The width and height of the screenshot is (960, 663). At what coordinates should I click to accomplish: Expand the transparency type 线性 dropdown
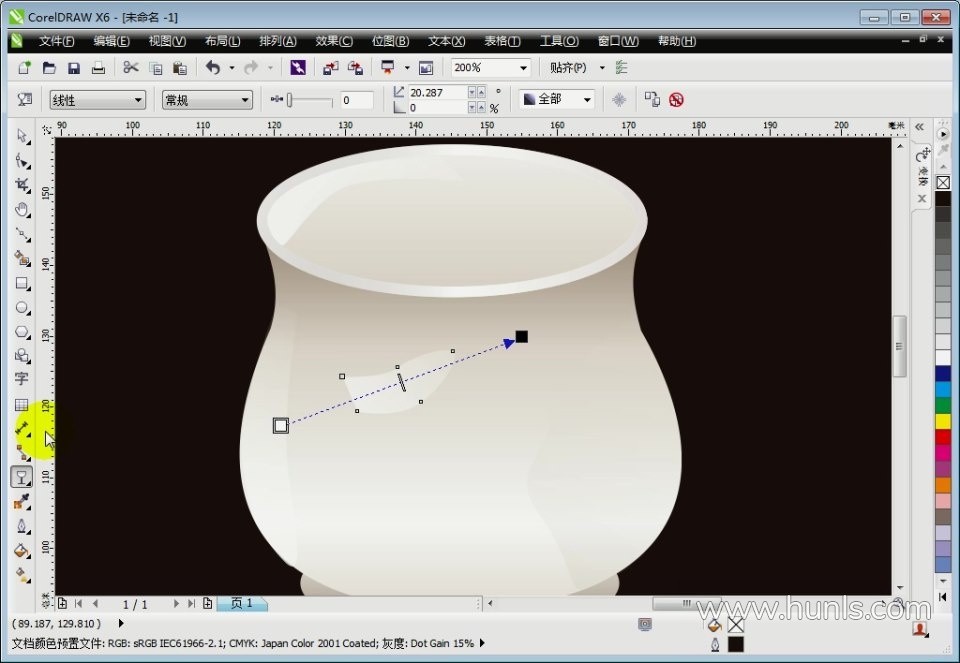[x=137, y=100]
